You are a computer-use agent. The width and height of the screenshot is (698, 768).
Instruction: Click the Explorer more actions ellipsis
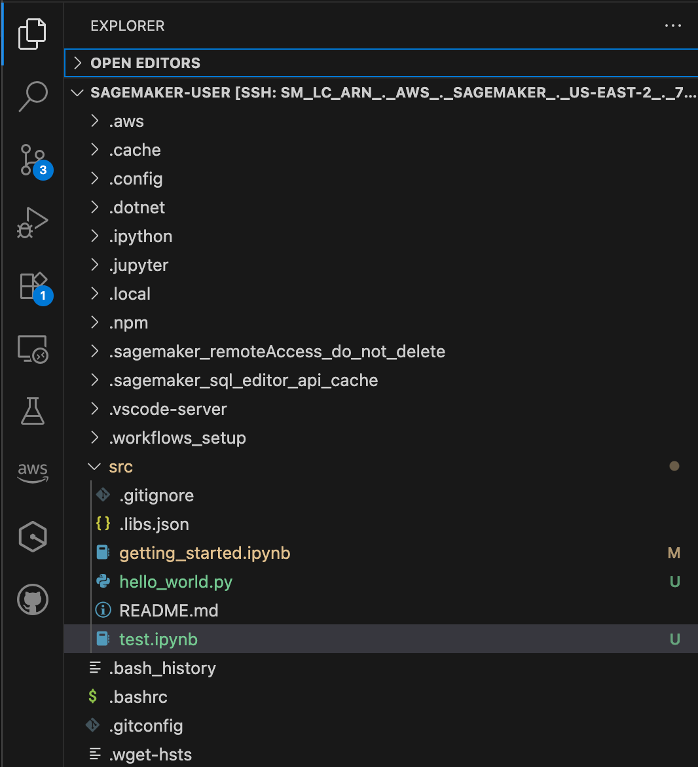[672, 26]
